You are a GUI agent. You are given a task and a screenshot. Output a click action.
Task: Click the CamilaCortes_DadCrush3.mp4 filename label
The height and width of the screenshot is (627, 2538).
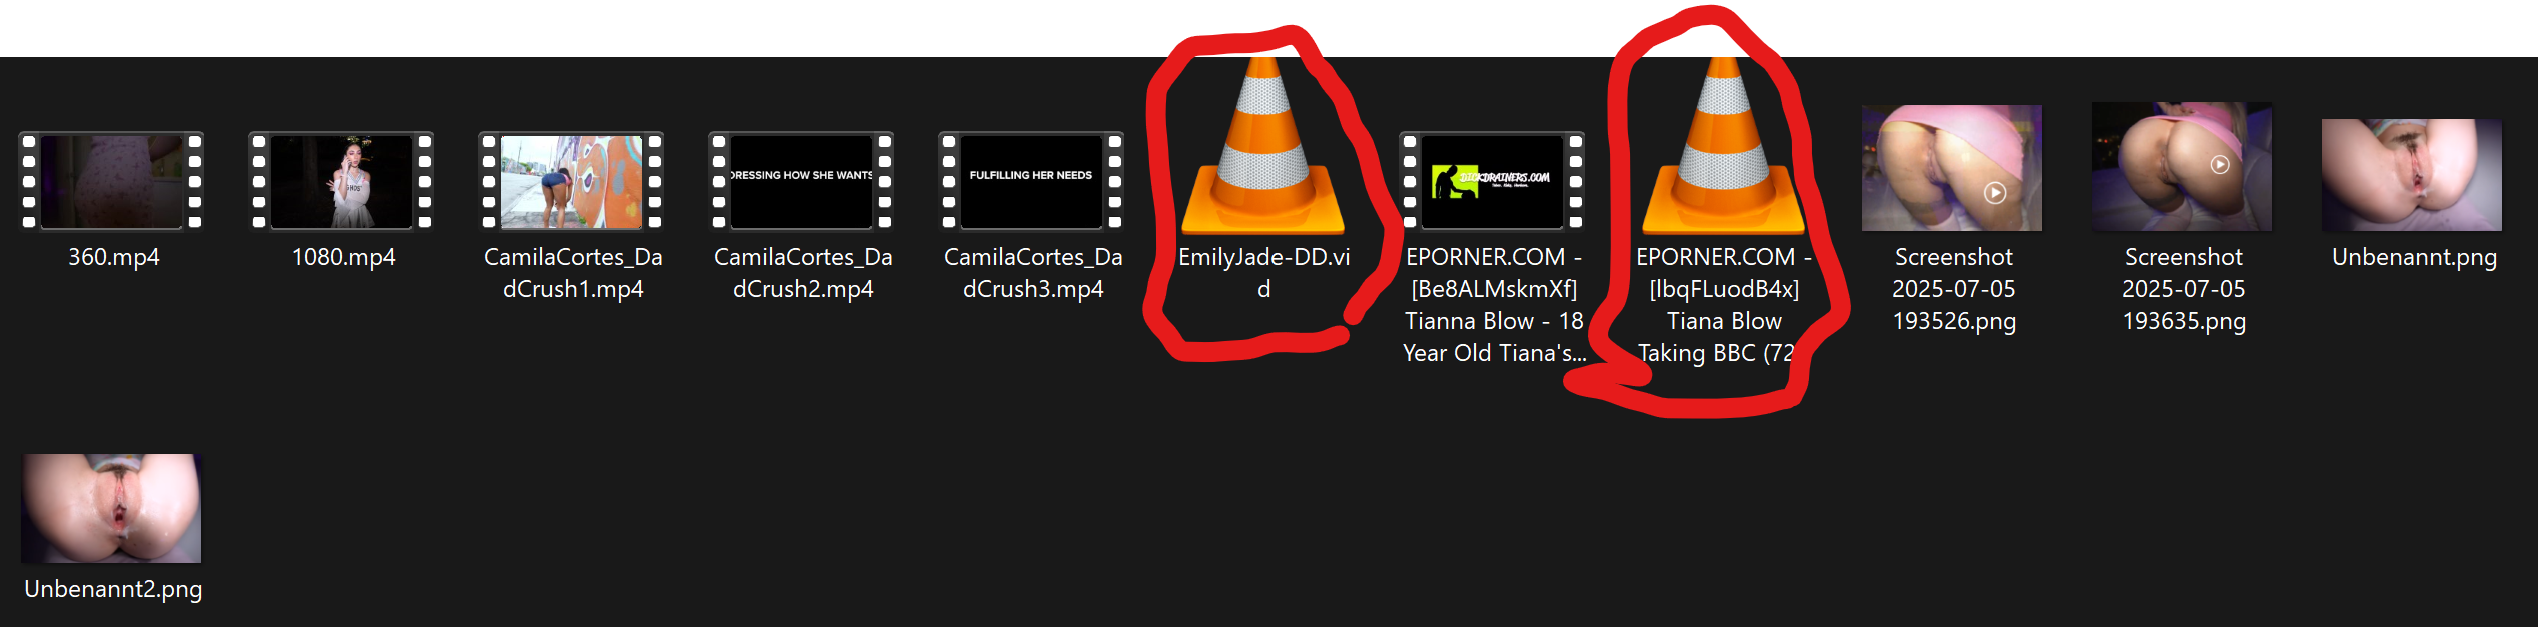pyautogui.click(x=1033, y=273)
